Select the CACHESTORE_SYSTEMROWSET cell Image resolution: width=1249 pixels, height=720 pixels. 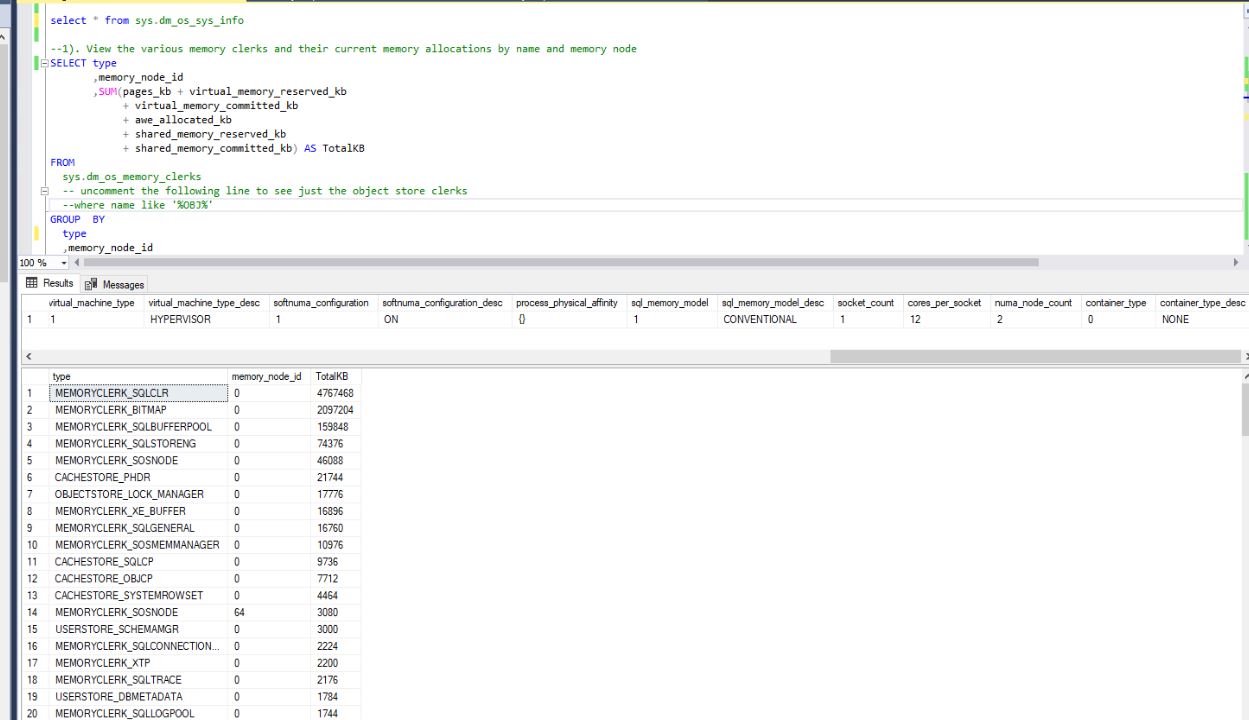coord(137,595)
